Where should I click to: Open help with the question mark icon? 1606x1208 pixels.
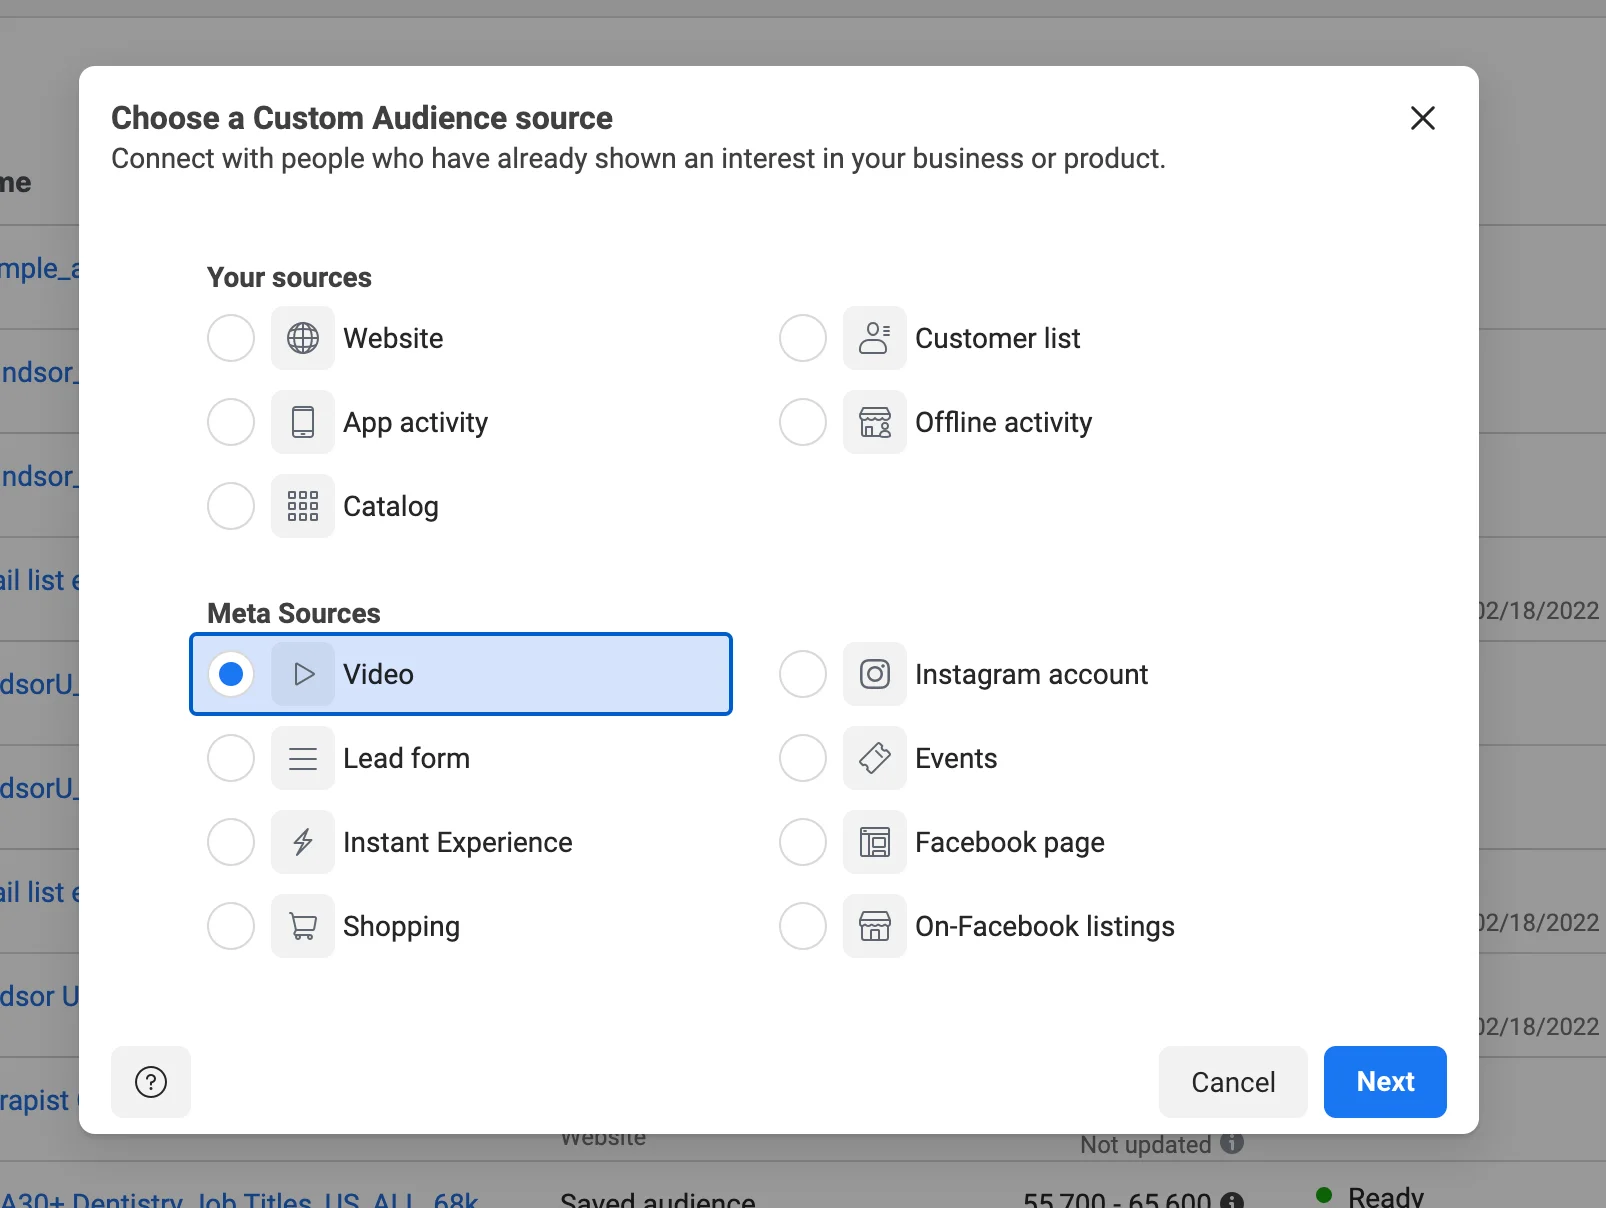[x=151, y=1082]
